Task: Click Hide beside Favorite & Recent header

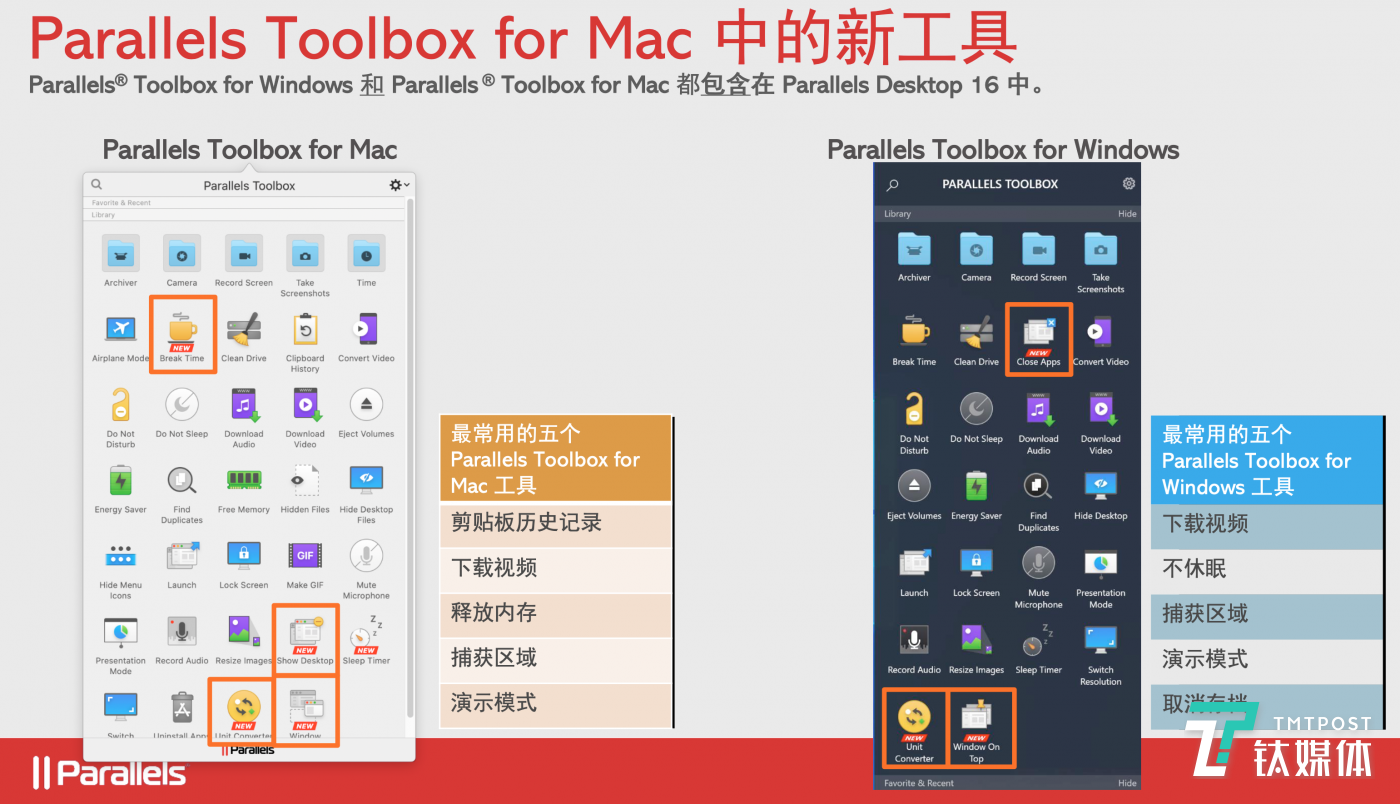Action: pos(1127,783)
